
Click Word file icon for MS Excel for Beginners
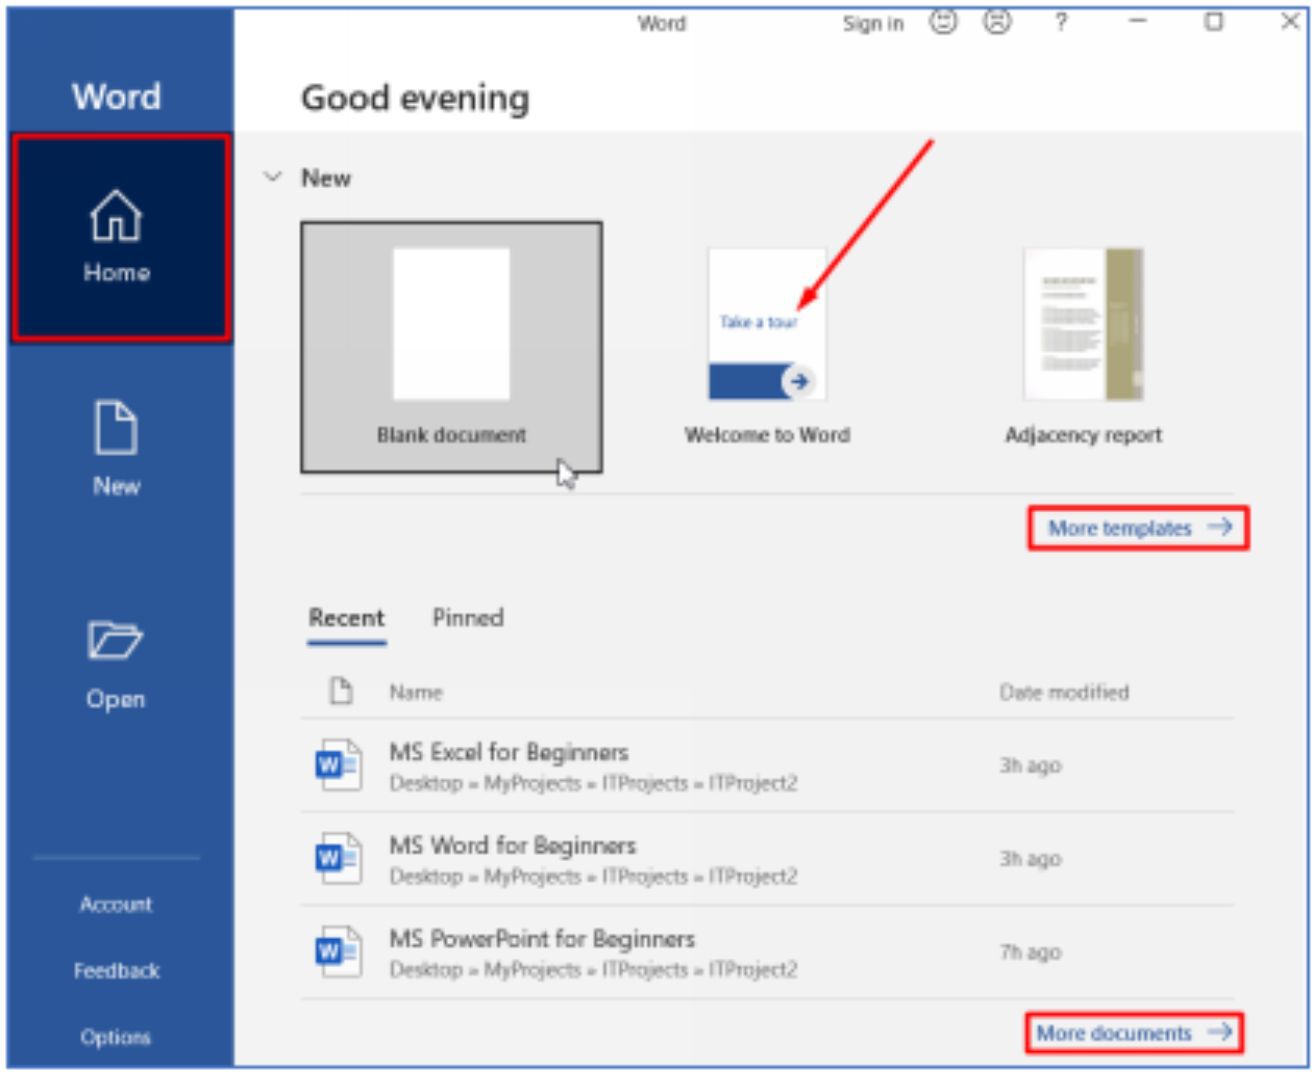pyautogui.click(x=337, y=766)
